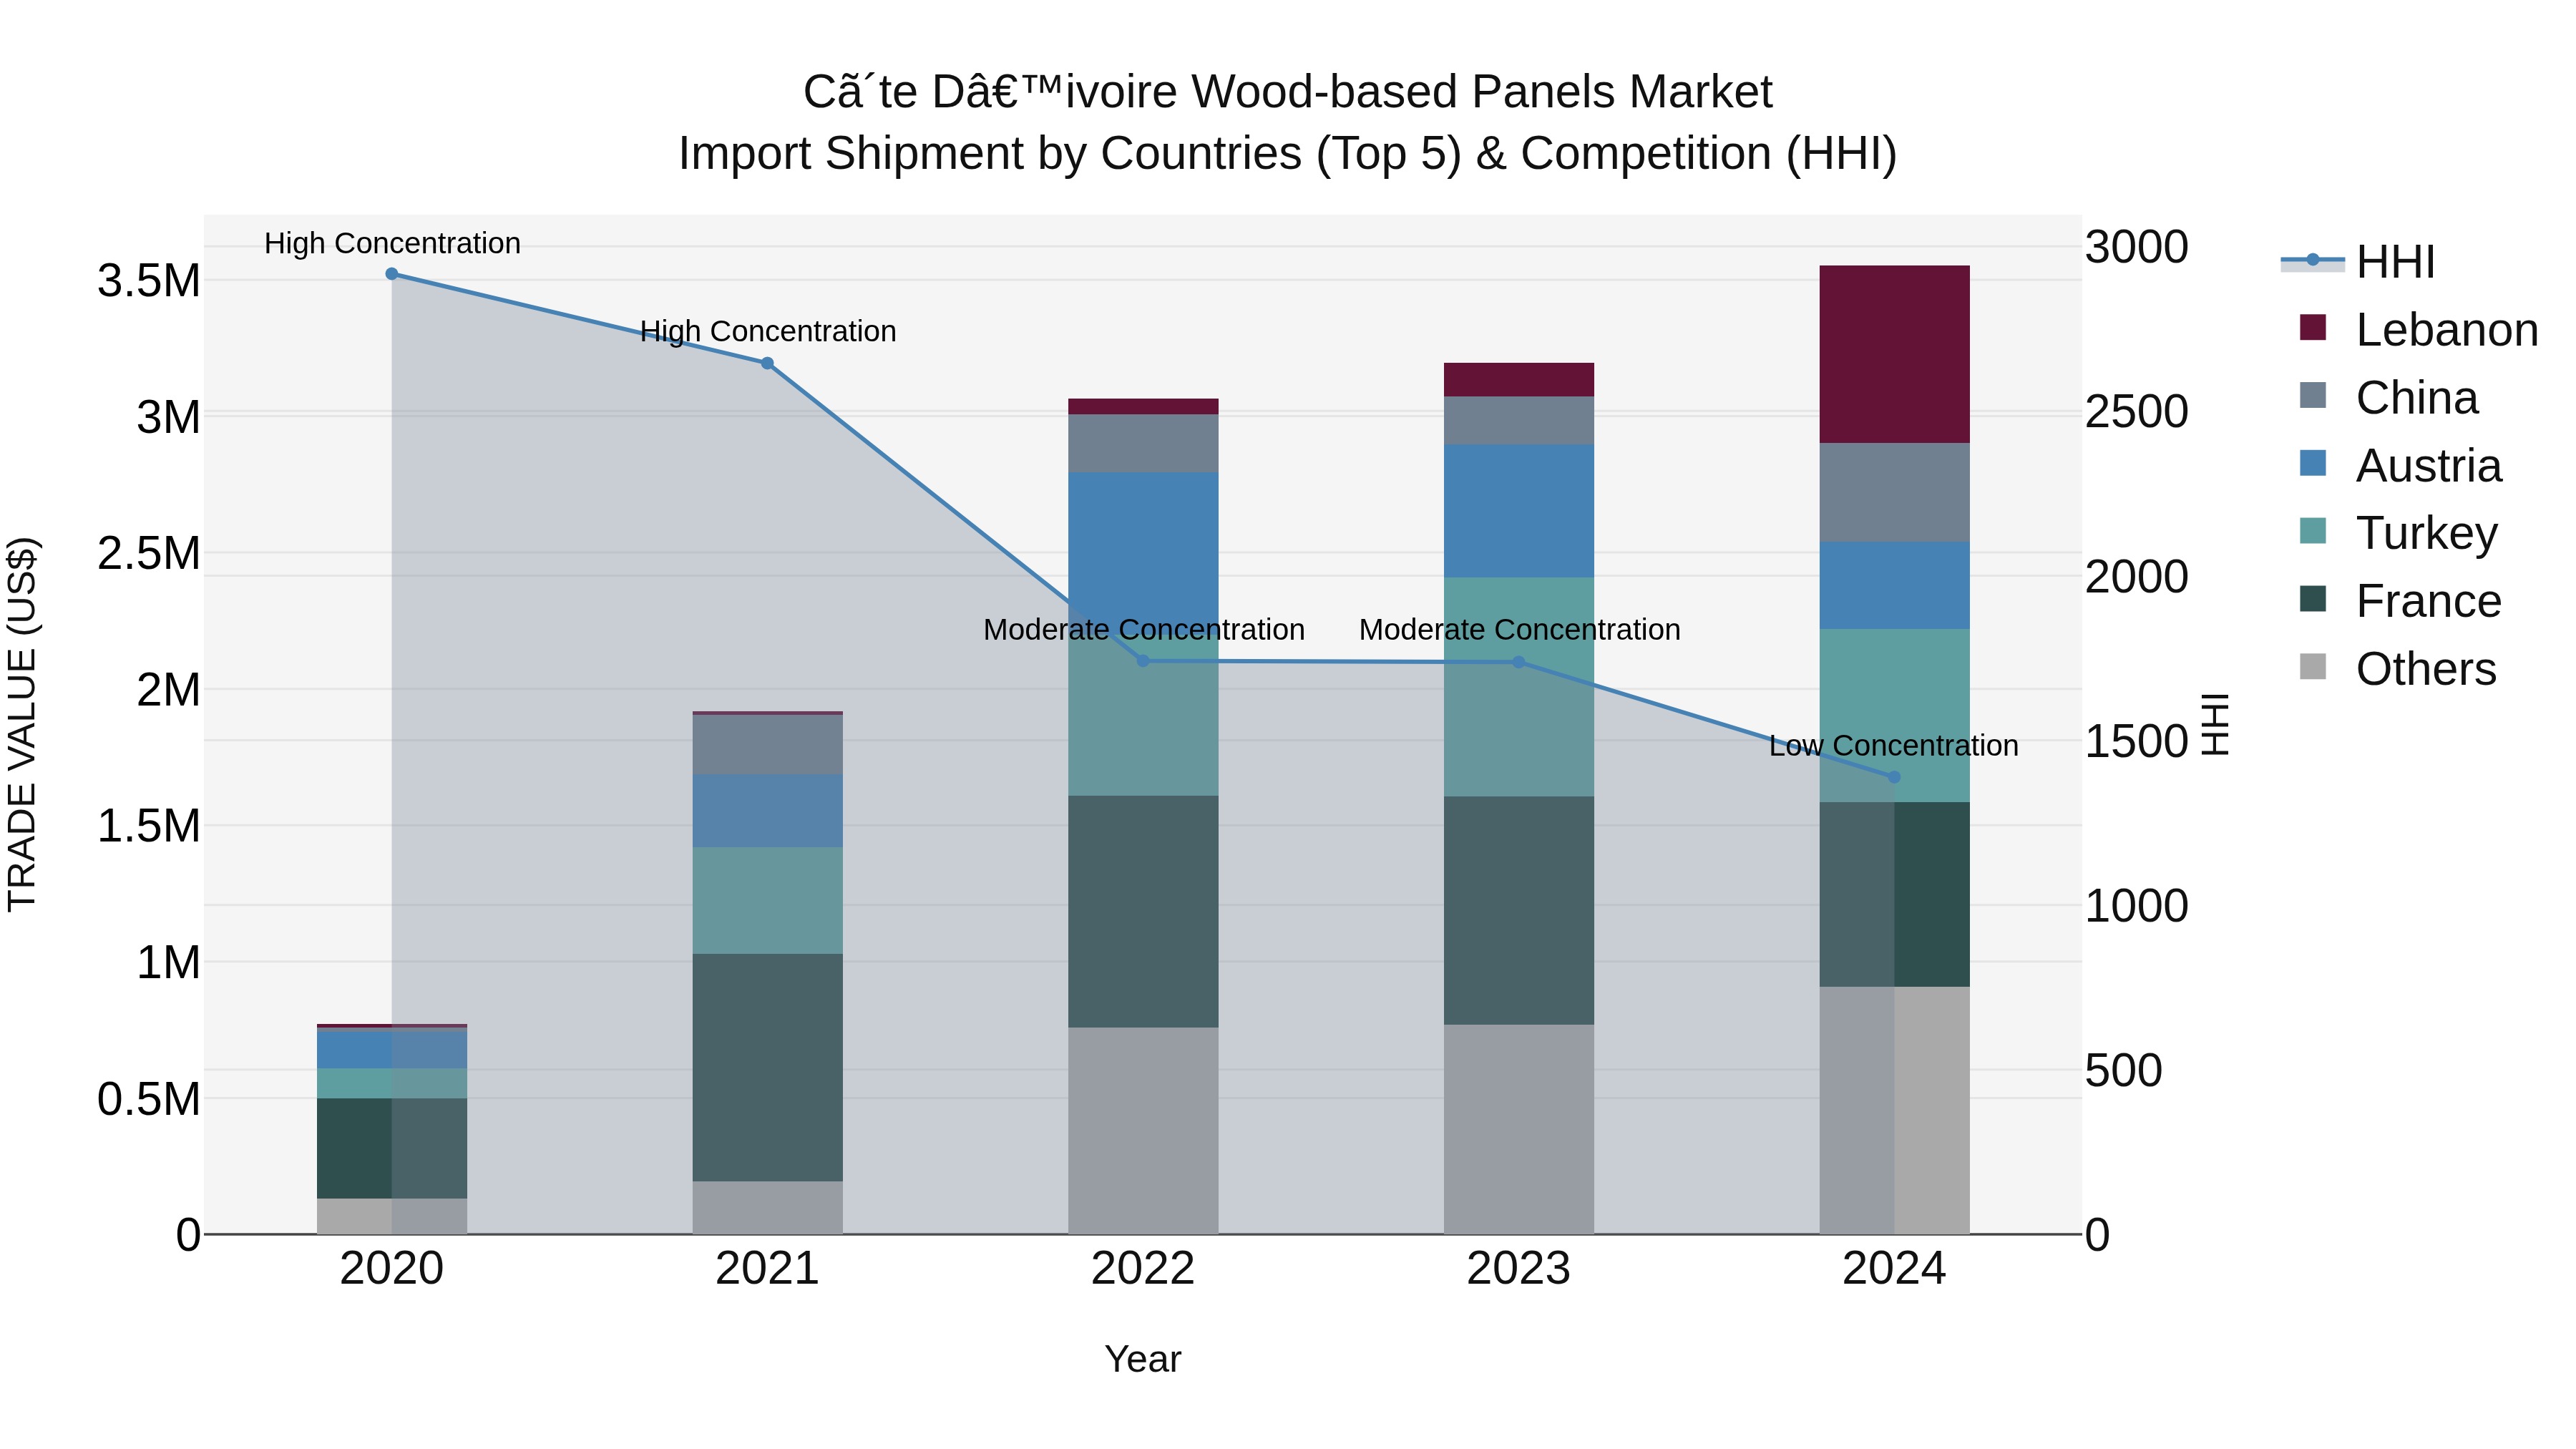Screen dimensions: 2576x1449
Task: Click the 'TRADE VALUE (US$)' axis title
Action: [x=22, y=724]
